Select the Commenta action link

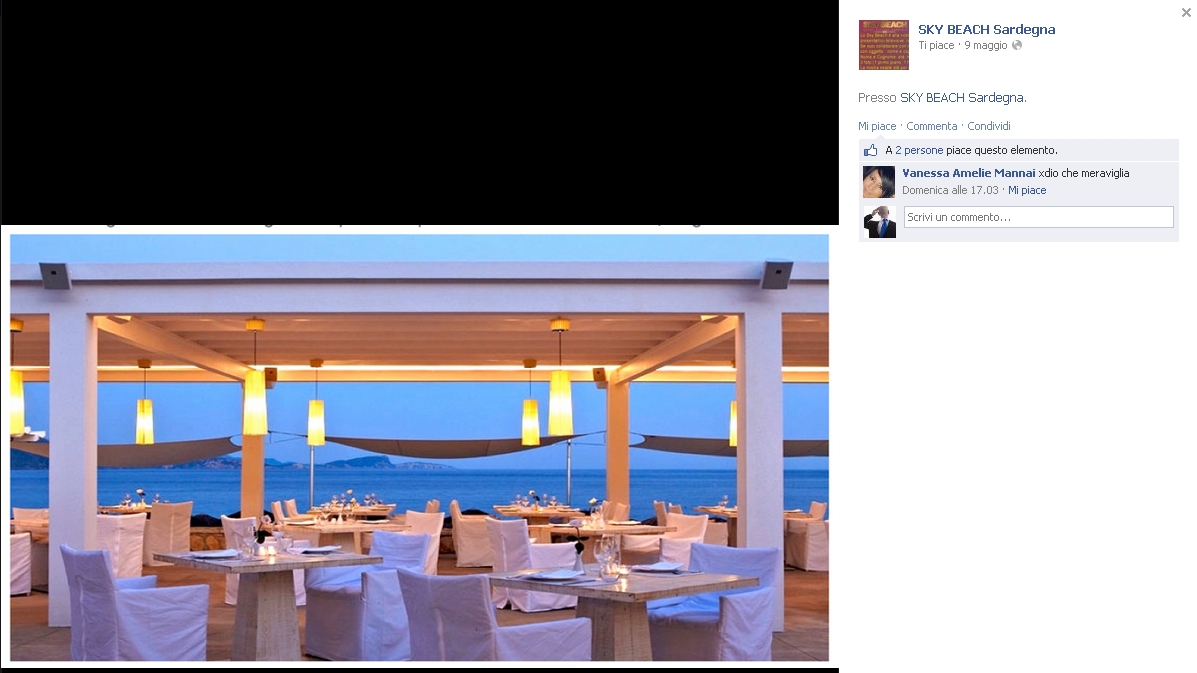[x=931, y=126]
